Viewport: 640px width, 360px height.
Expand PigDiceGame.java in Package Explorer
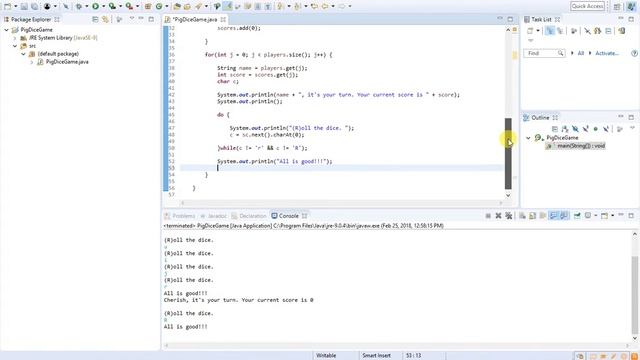click(32, 62)
